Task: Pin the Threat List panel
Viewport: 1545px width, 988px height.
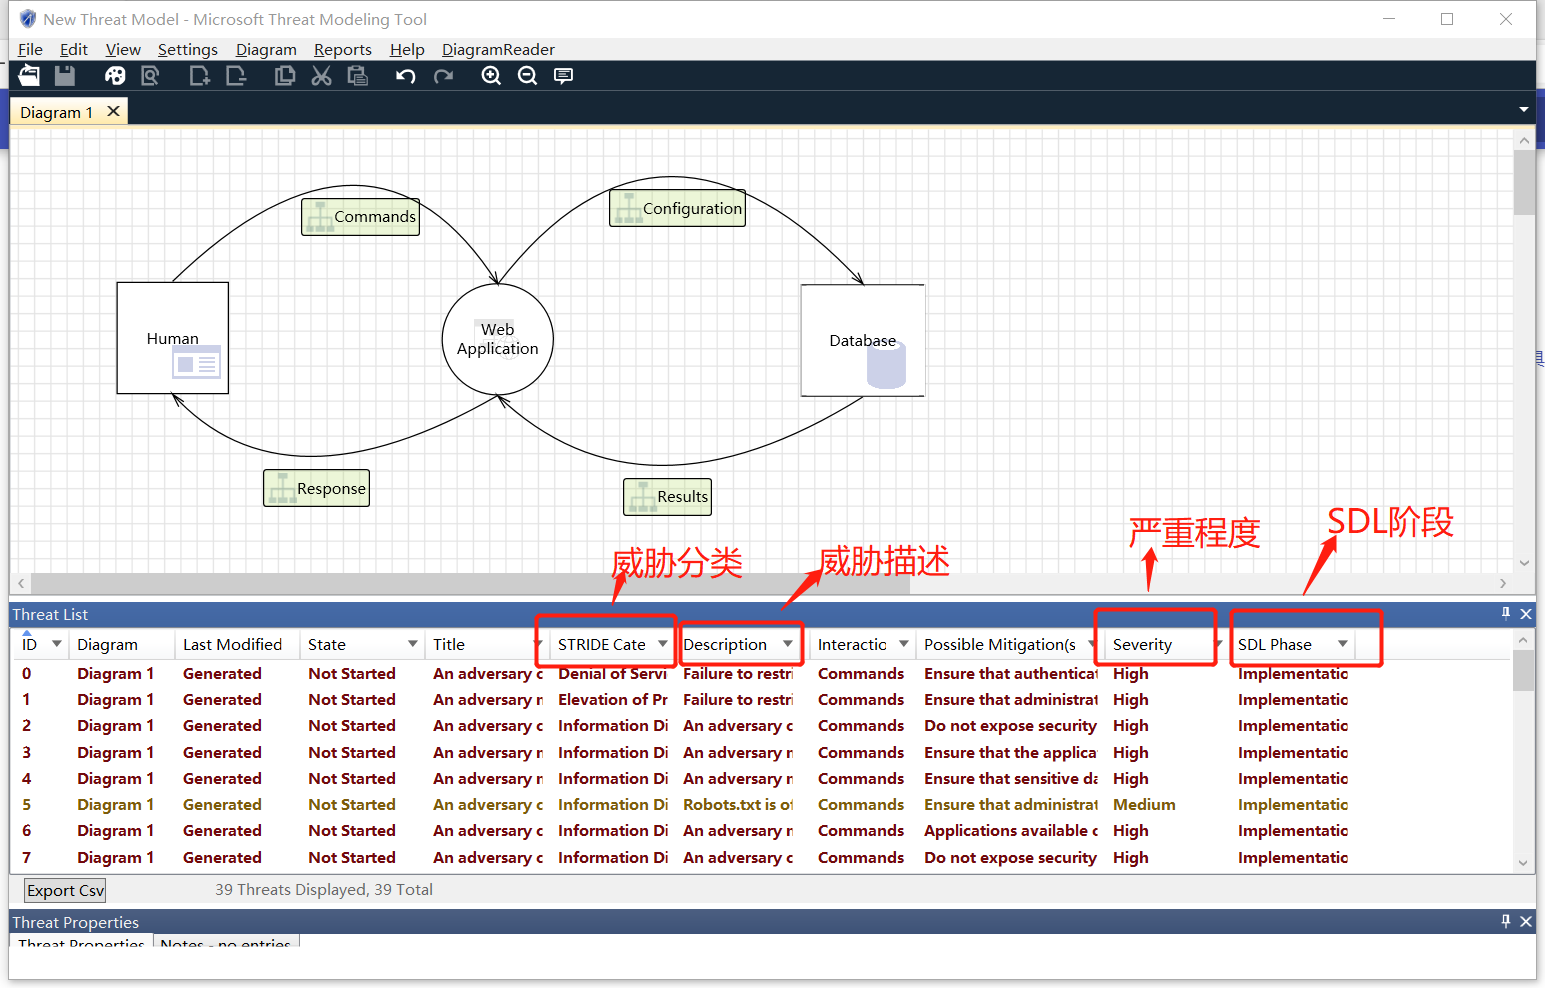Action: coord(1506,613)
